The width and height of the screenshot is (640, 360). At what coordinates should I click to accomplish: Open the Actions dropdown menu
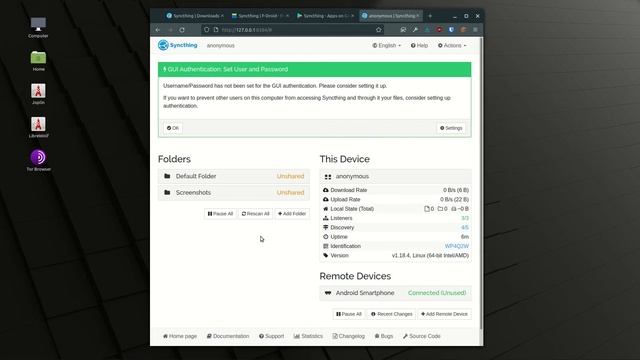452,46
